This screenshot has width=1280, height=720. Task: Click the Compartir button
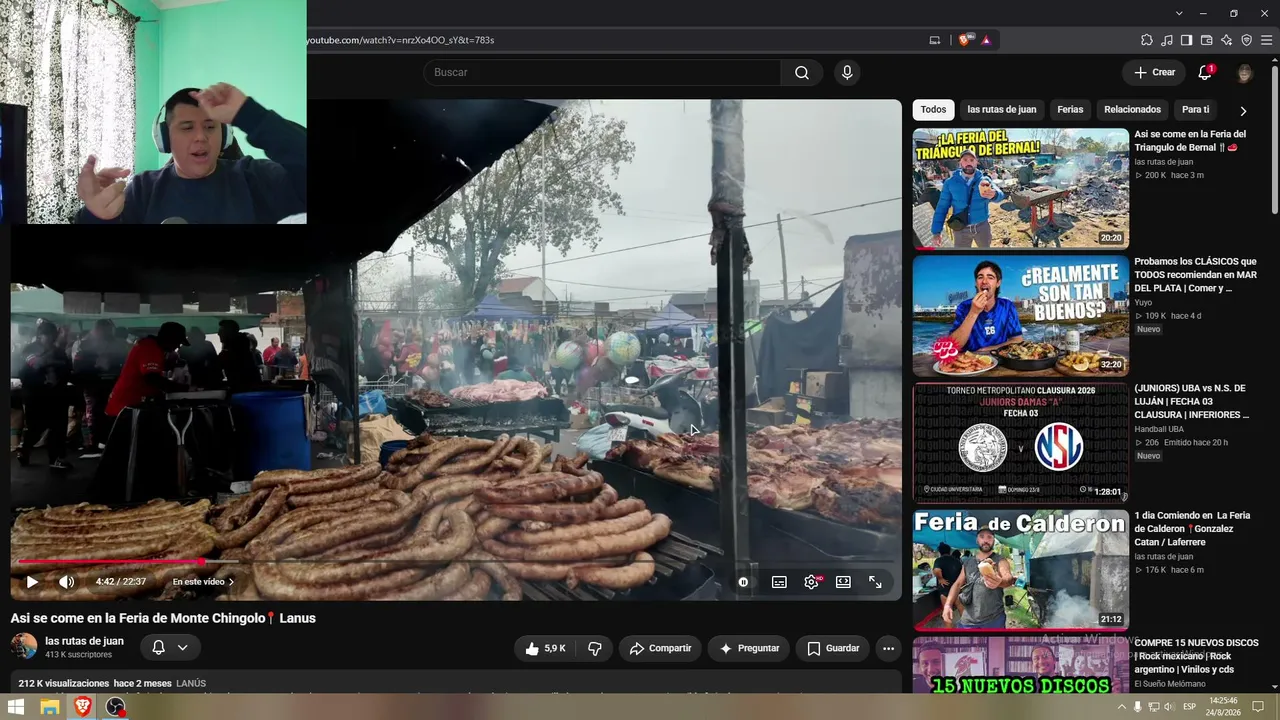660,648
